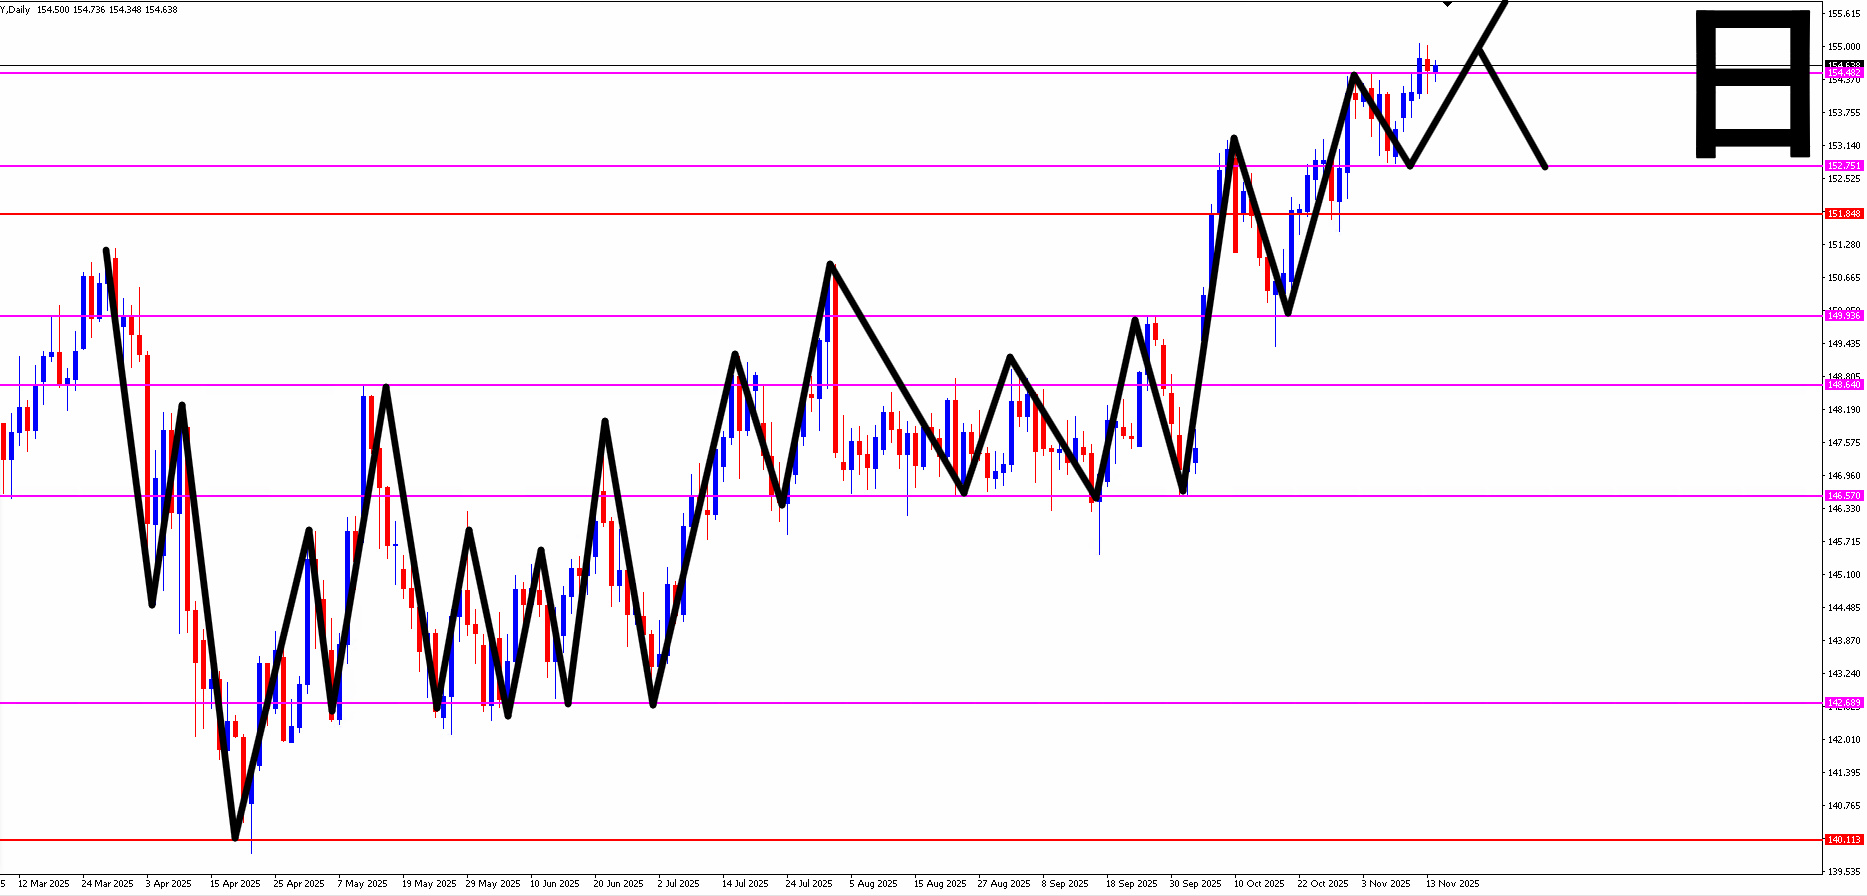Pick the 27 Aug 2025 date label

(1004, 884)
